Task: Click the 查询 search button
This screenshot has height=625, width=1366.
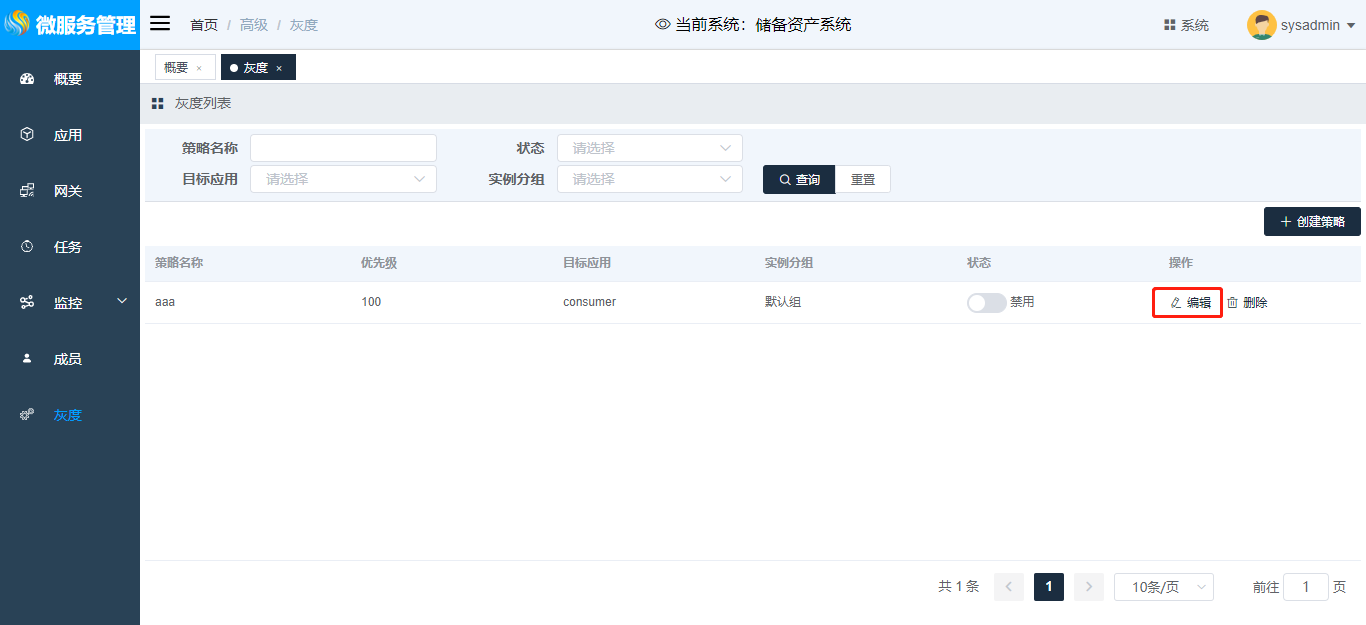Action: 799,179
